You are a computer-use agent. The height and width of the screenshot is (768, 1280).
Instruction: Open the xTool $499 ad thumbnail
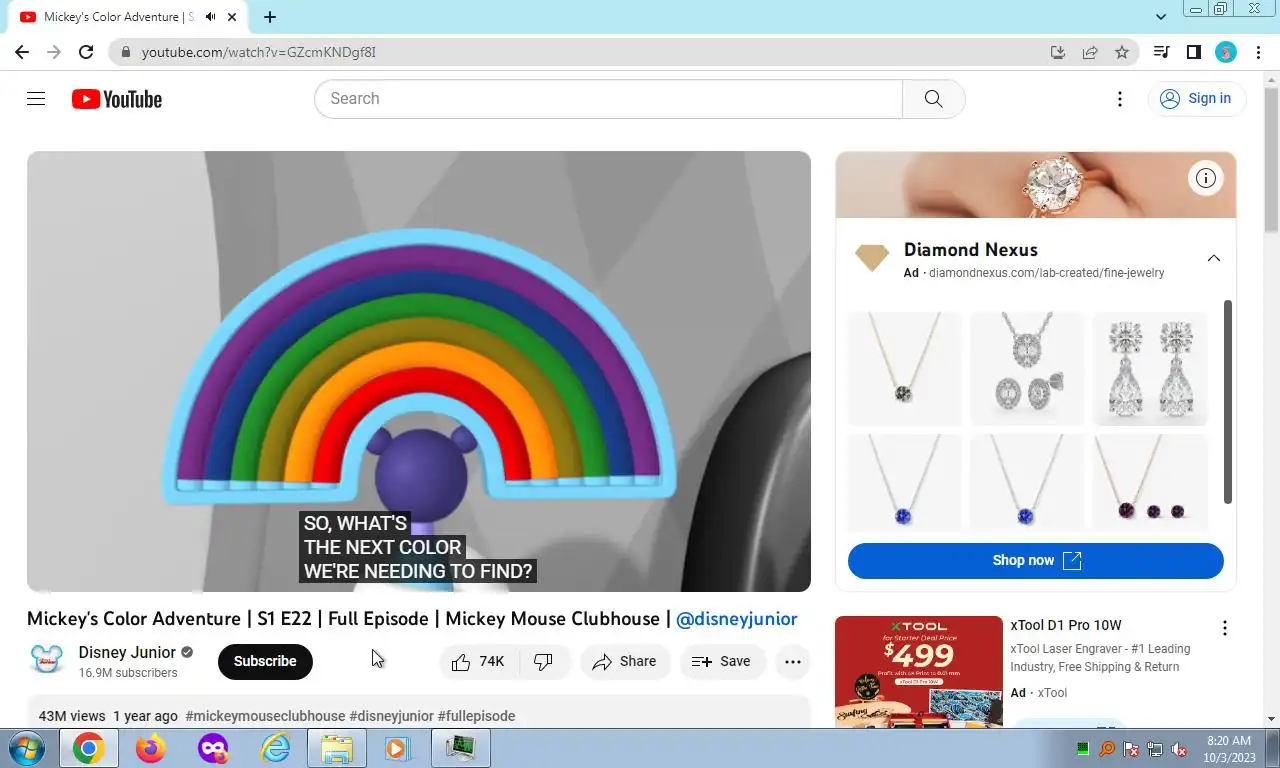click(x=919, y=671)
